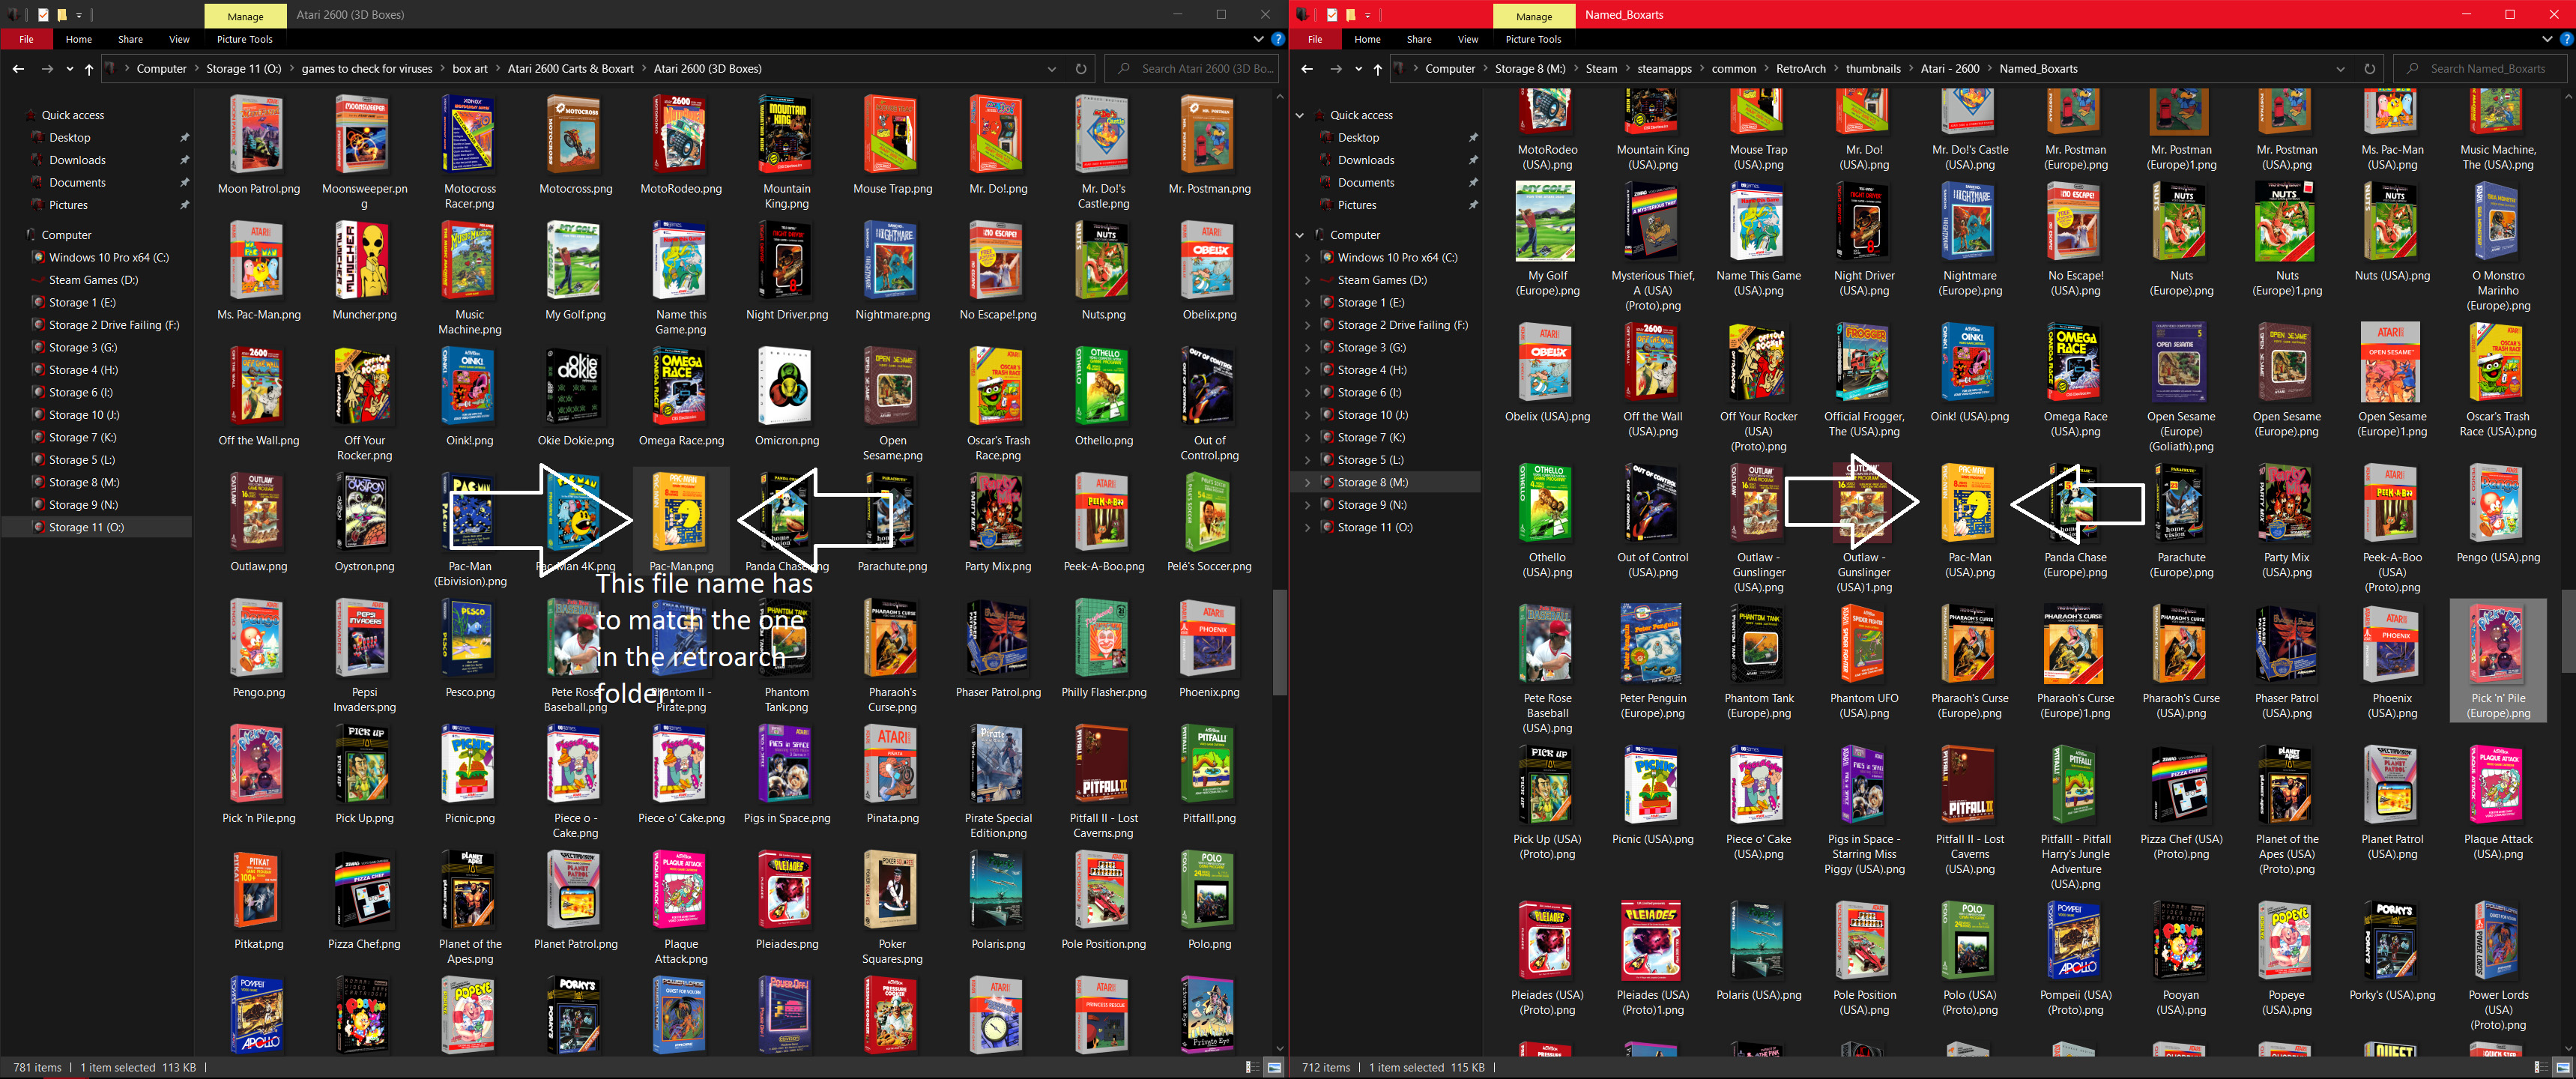
Task: Expand Storage 11 (O:) in right navigation tree
Action: pos(1307,527)
